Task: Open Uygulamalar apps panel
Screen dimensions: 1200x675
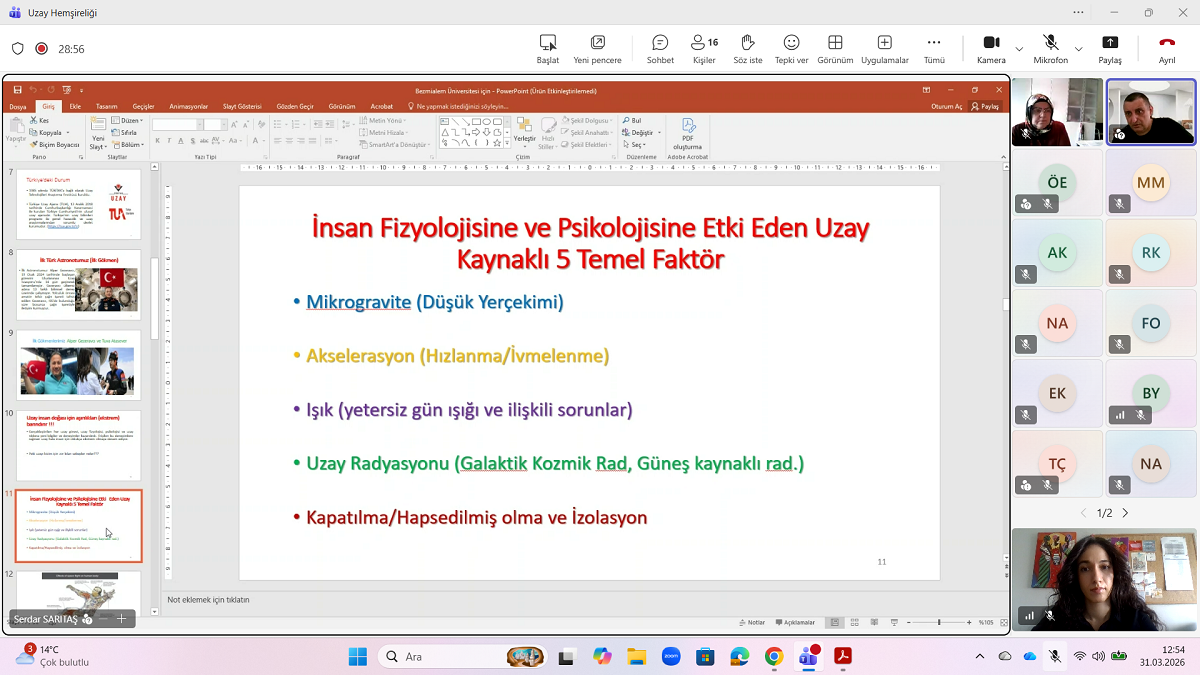Action: point(884,48)
